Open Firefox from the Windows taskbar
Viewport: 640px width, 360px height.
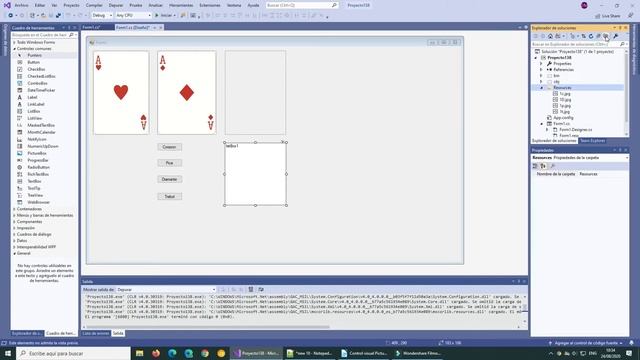coord(156,353)
